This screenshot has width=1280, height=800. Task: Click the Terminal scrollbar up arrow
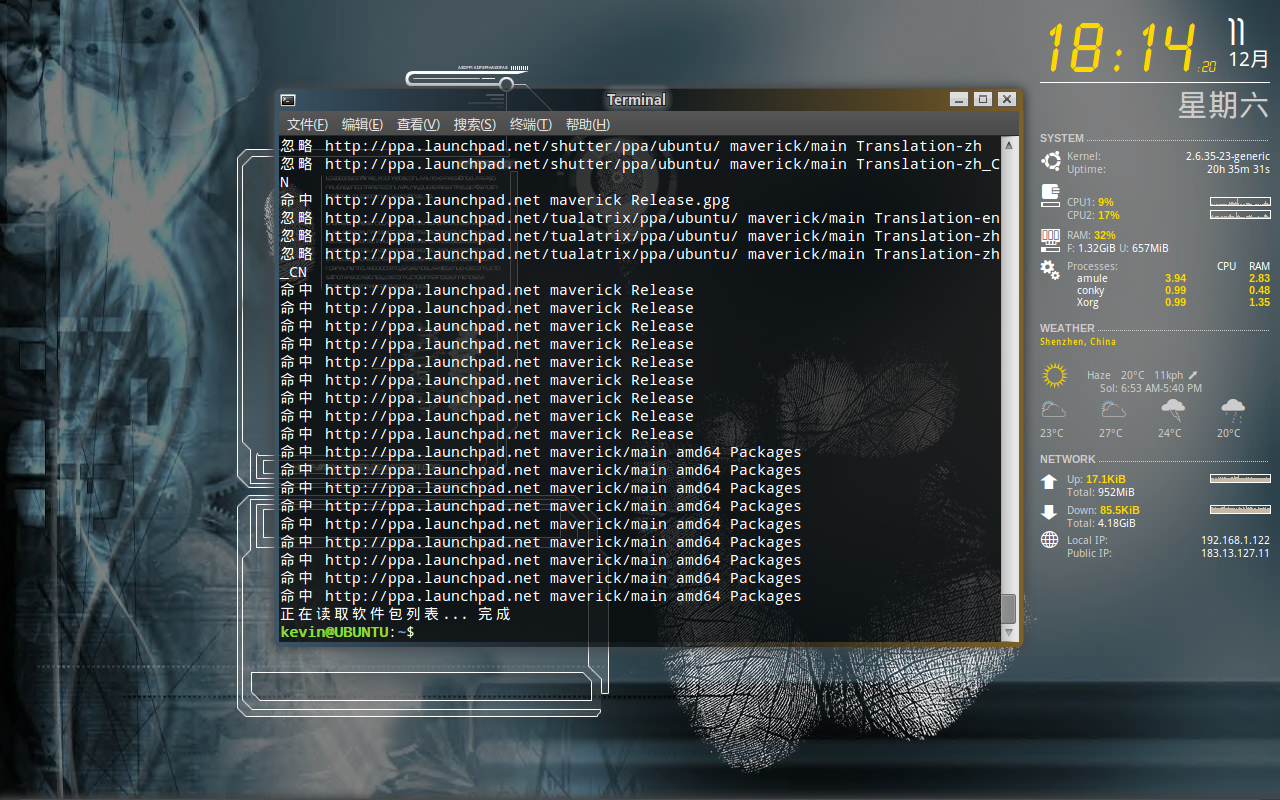[1009, 145]
